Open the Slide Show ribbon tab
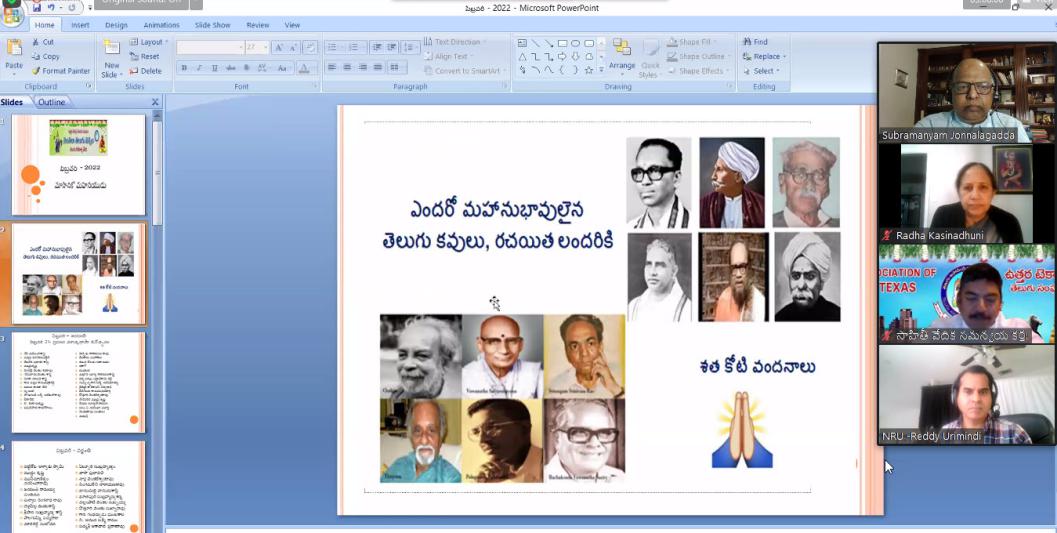 click(212, 25)
